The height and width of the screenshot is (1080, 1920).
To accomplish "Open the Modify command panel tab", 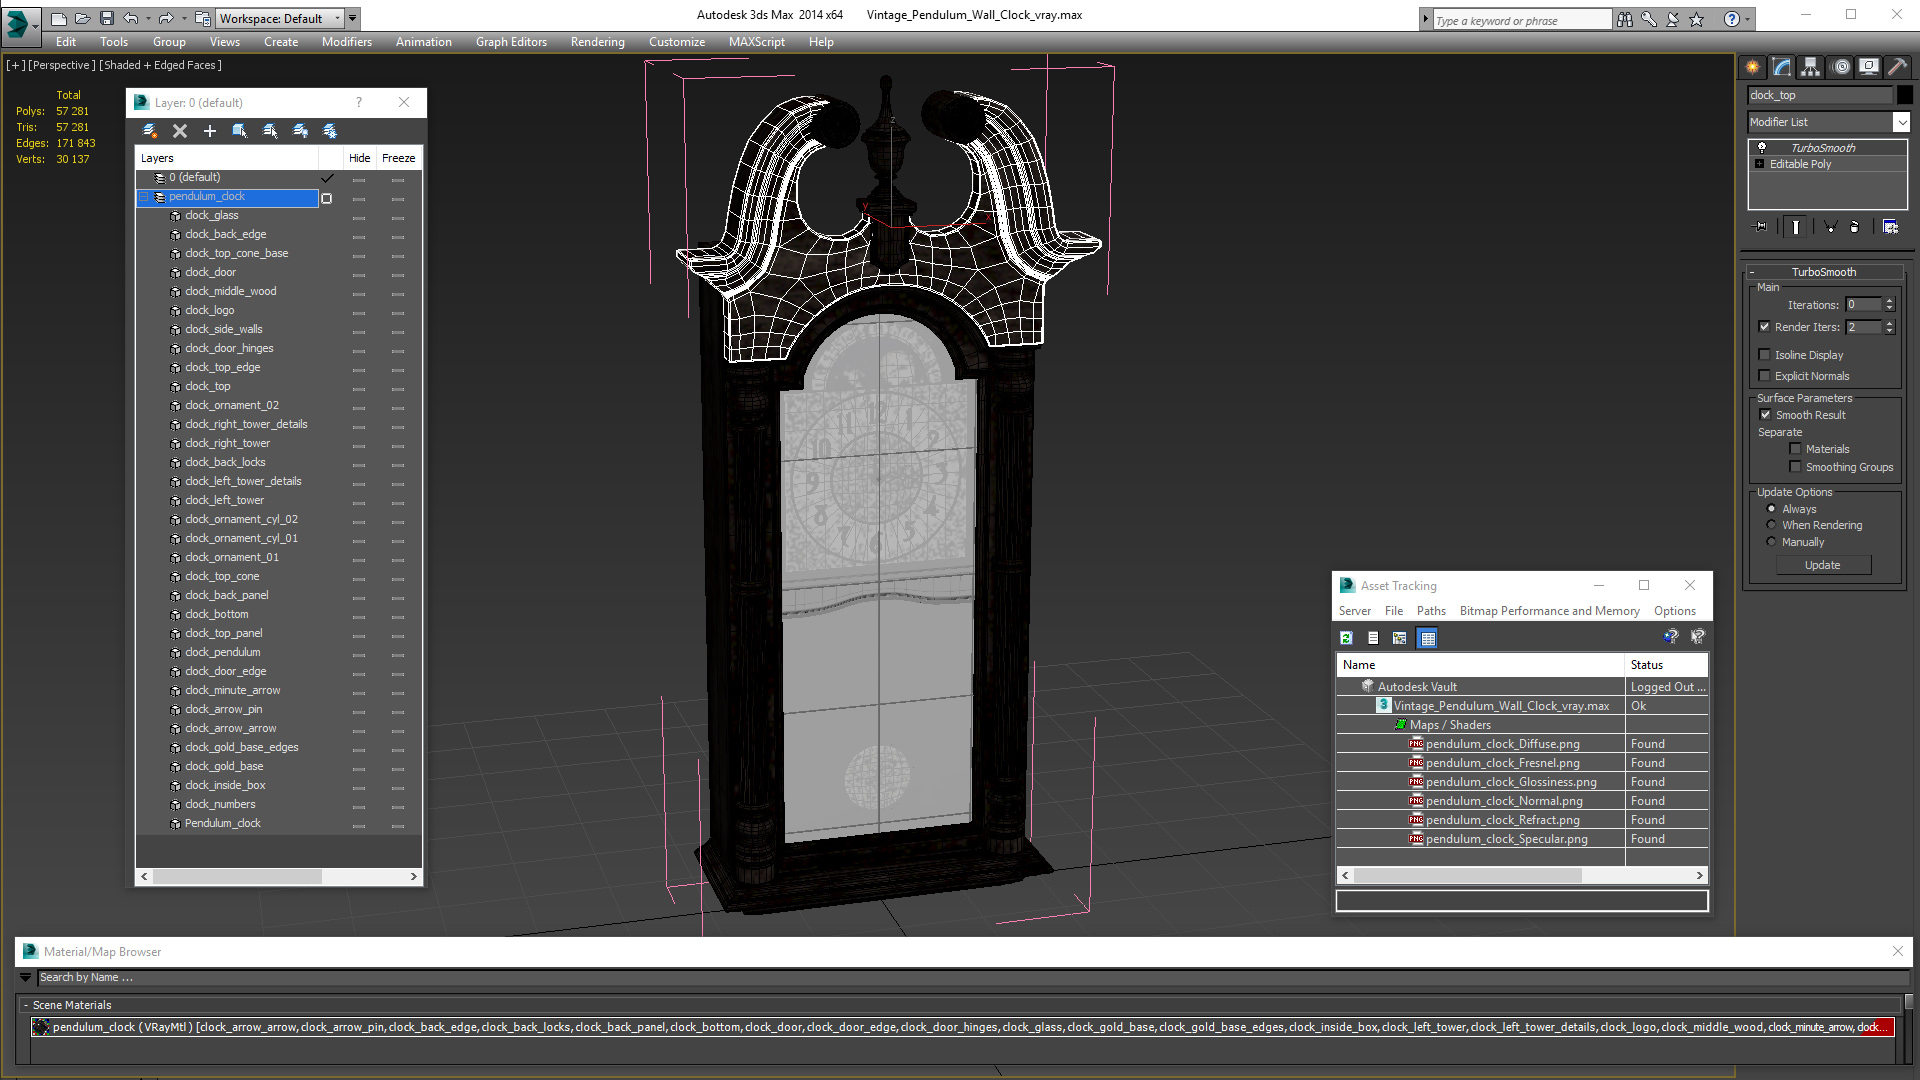I will pos(1782,67).
